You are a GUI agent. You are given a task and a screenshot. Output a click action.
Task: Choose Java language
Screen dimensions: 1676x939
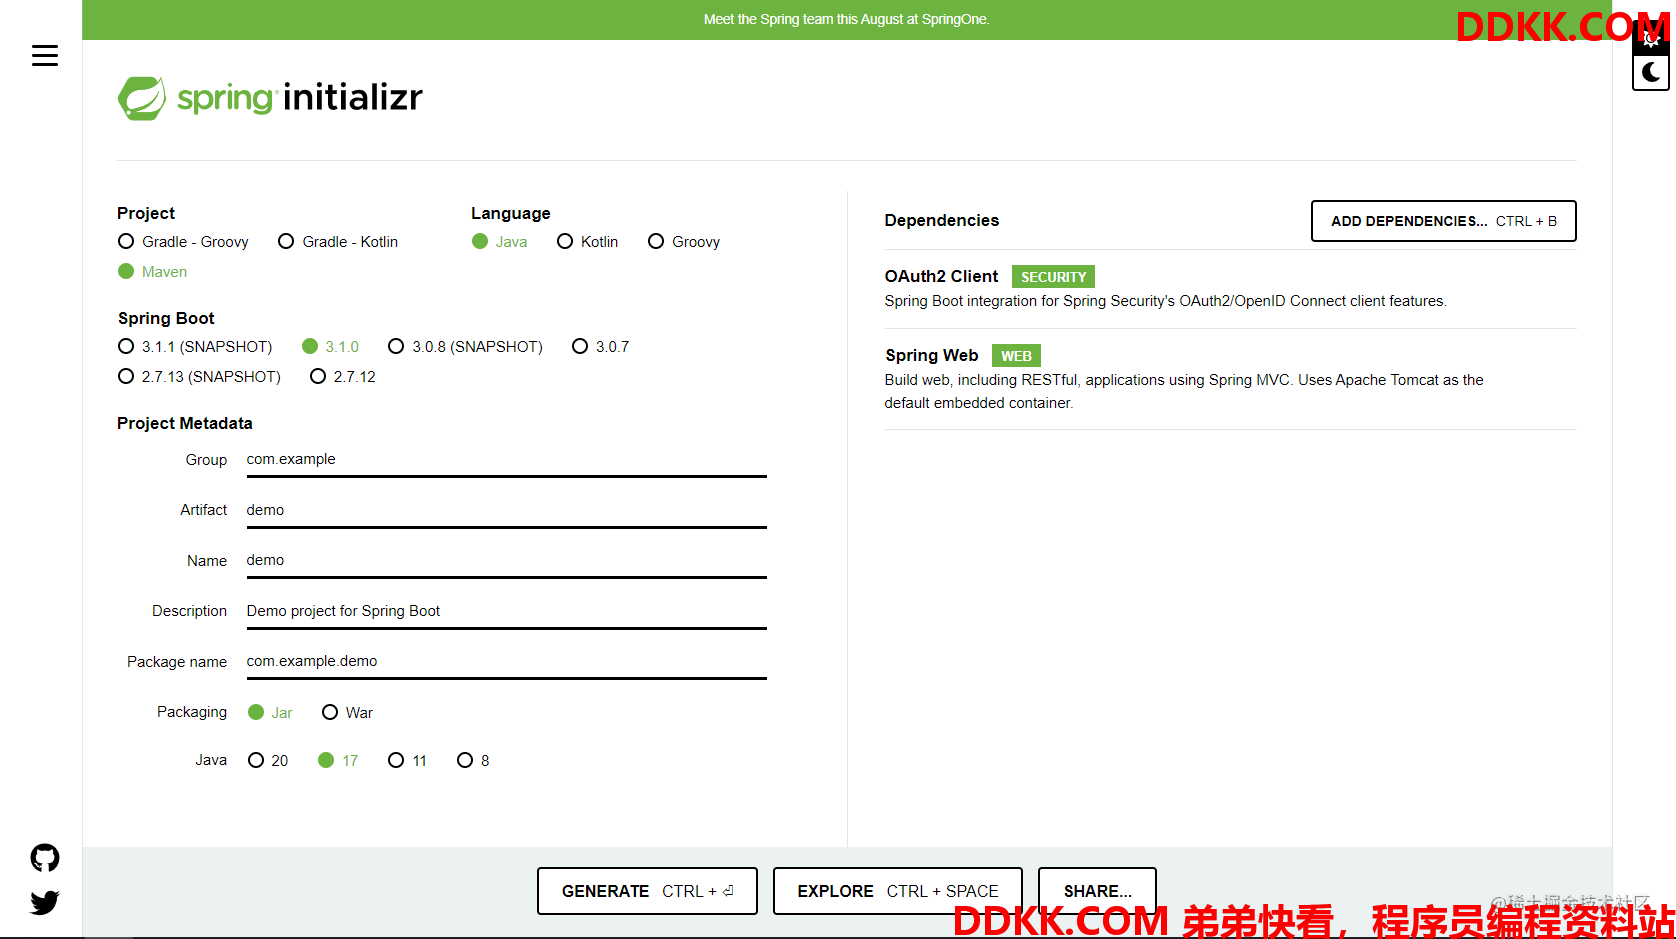click(500, 242)
